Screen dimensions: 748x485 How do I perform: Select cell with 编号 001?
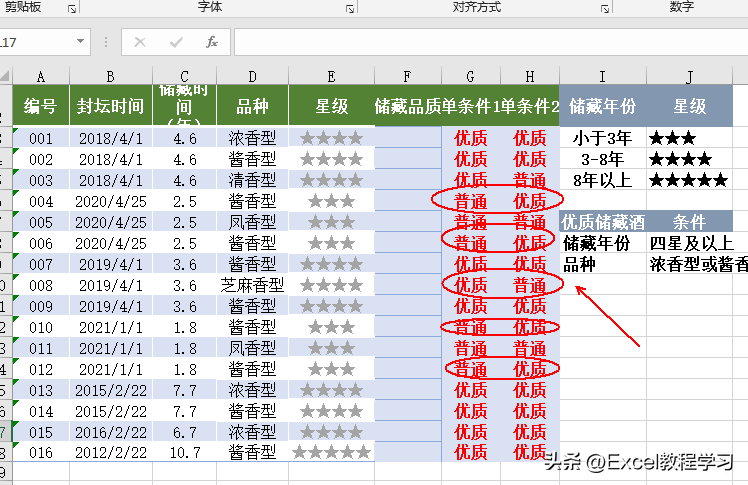[x=41, y=138]
